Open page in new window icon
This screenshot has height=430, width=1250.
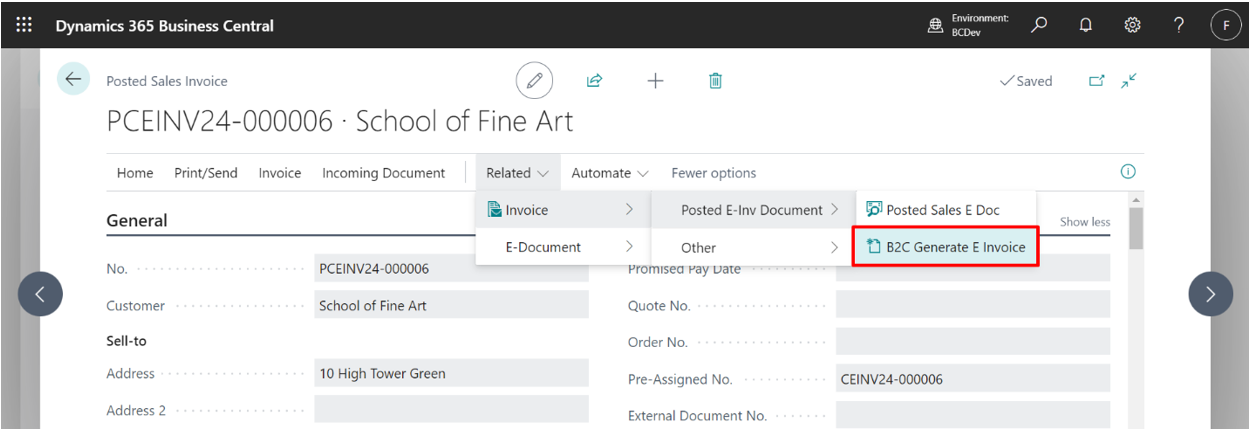tap(1096, 81)
